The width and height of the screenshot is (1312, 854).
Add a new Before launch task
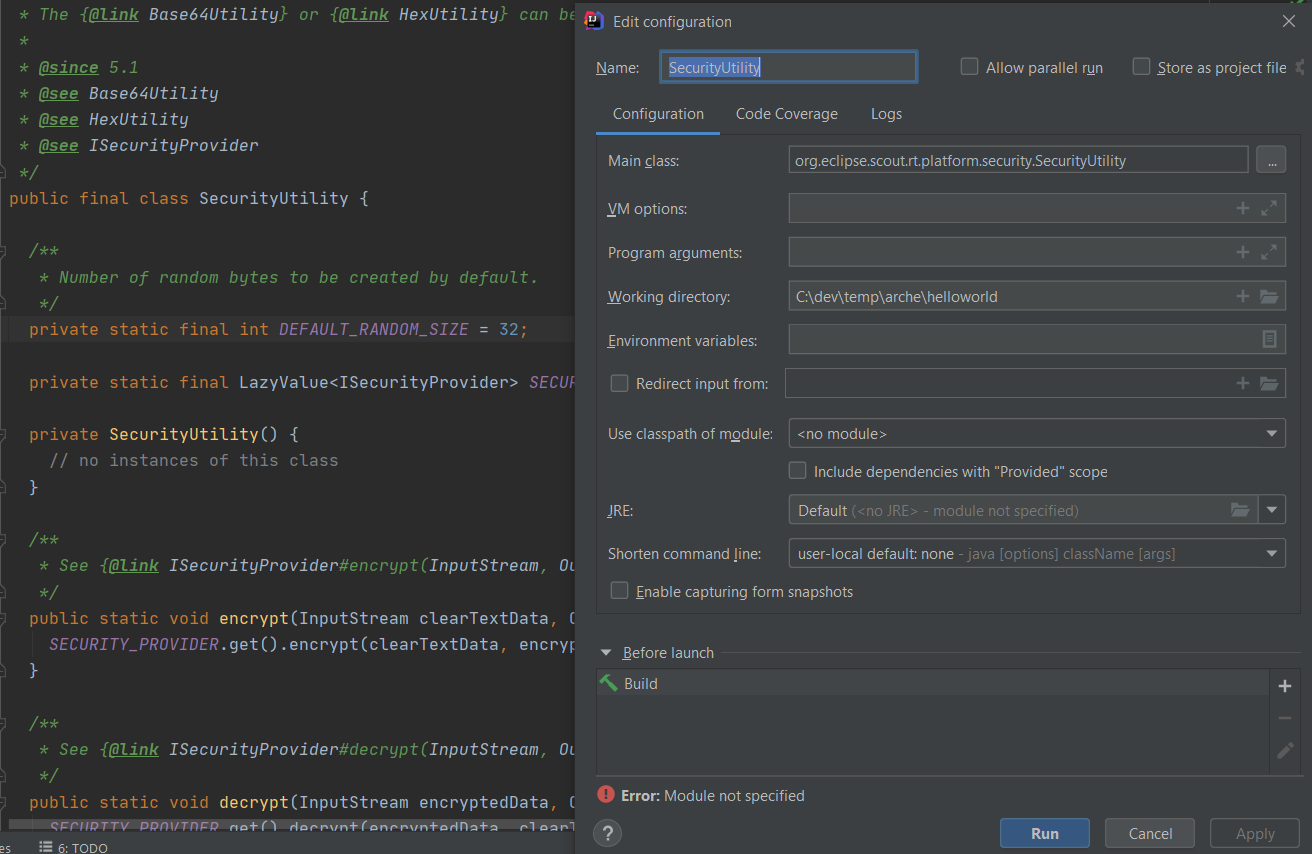[x=1285, y=686]
